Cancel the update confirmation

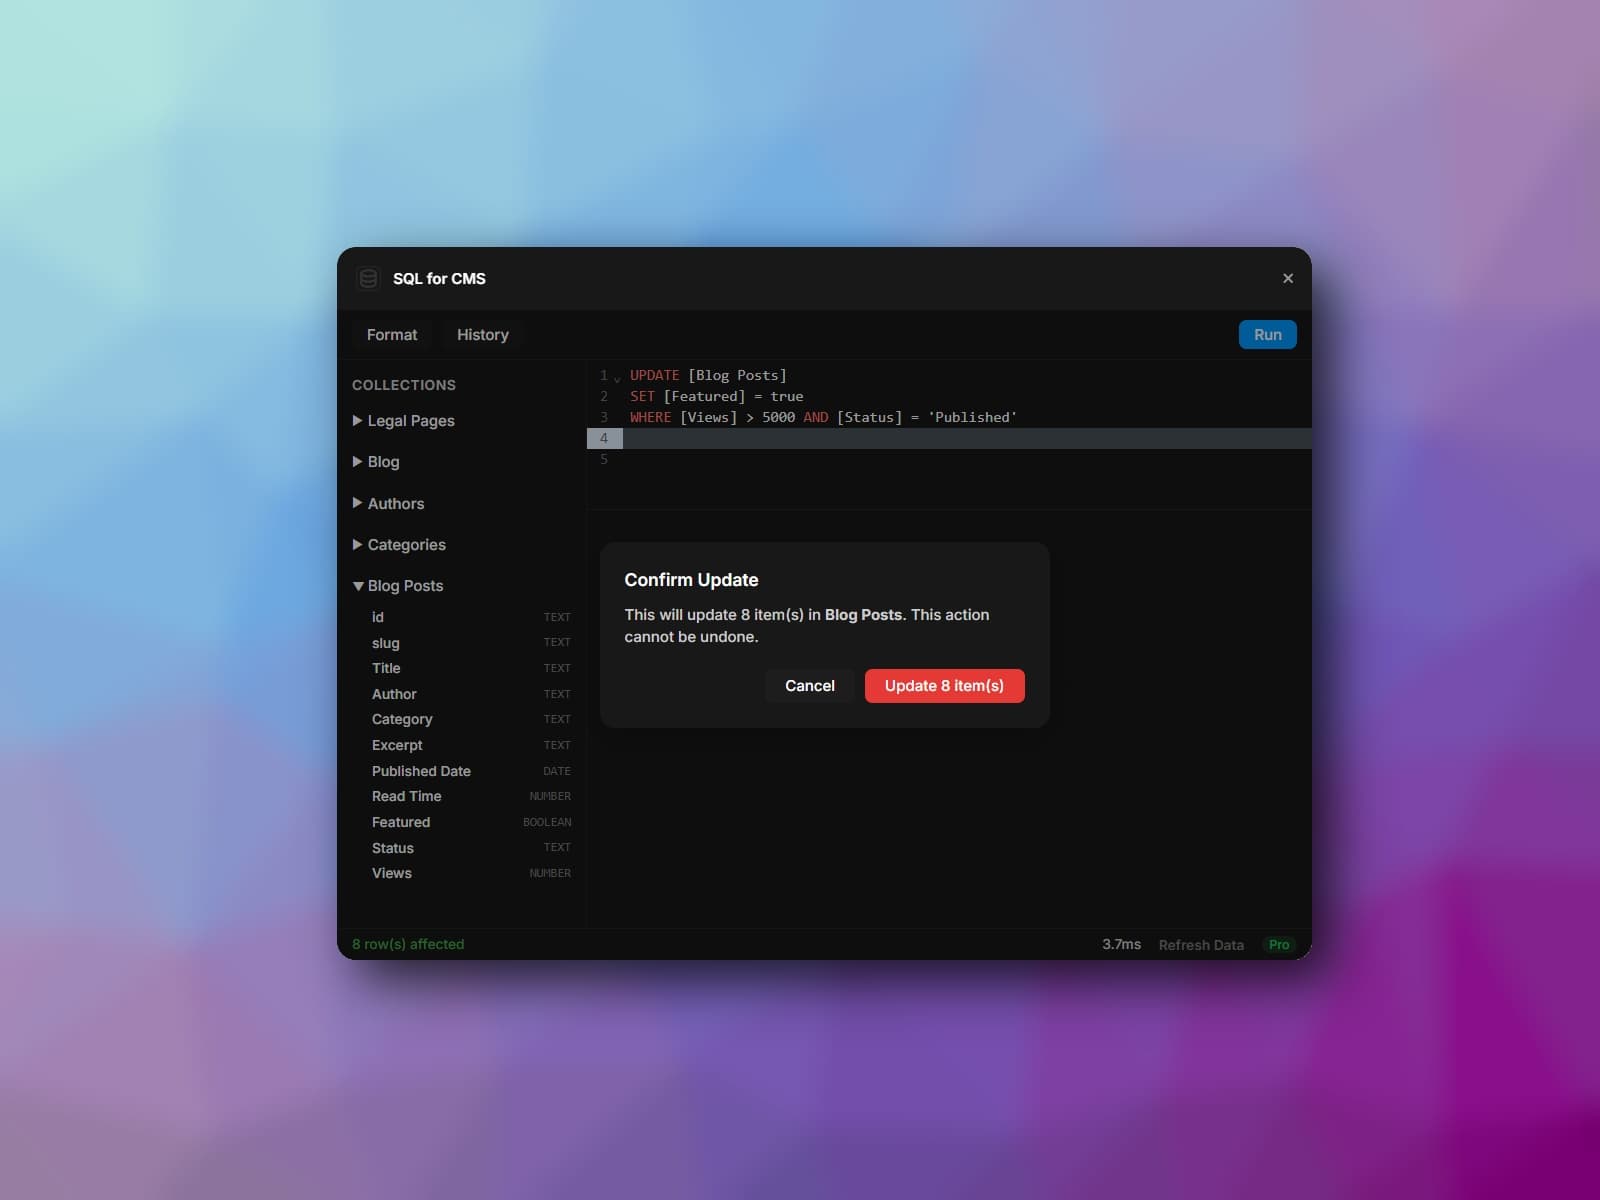[x=809, y=685]
